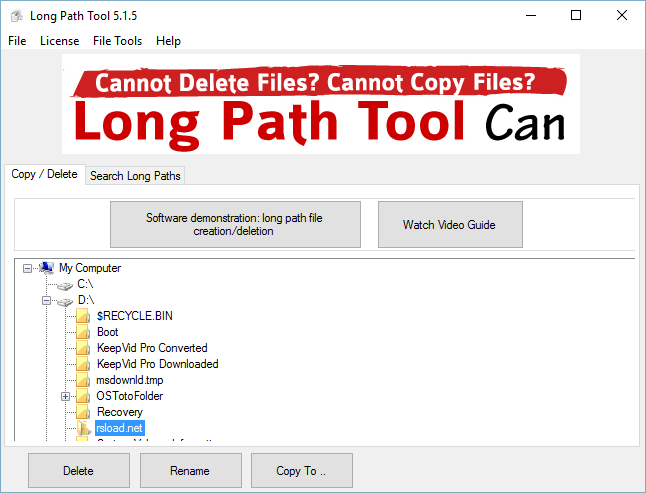Open the License menu
Screen dimensions: 646x493
click(59, 41)
